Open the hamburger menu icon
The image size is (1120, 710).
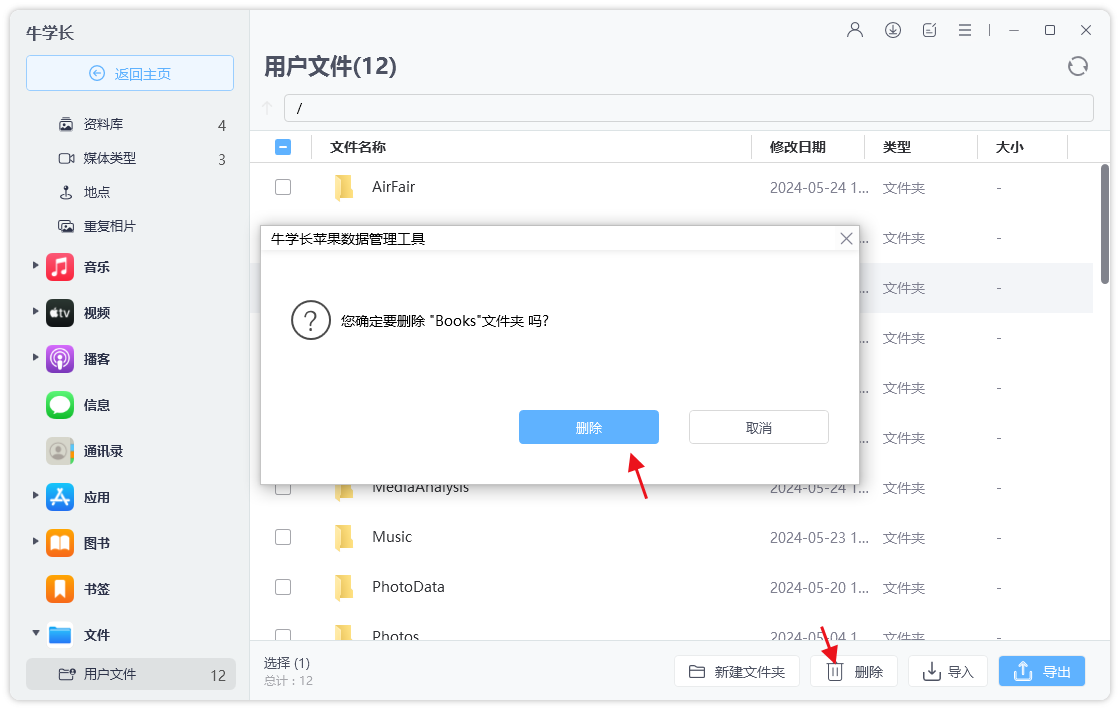coord(965,30)
